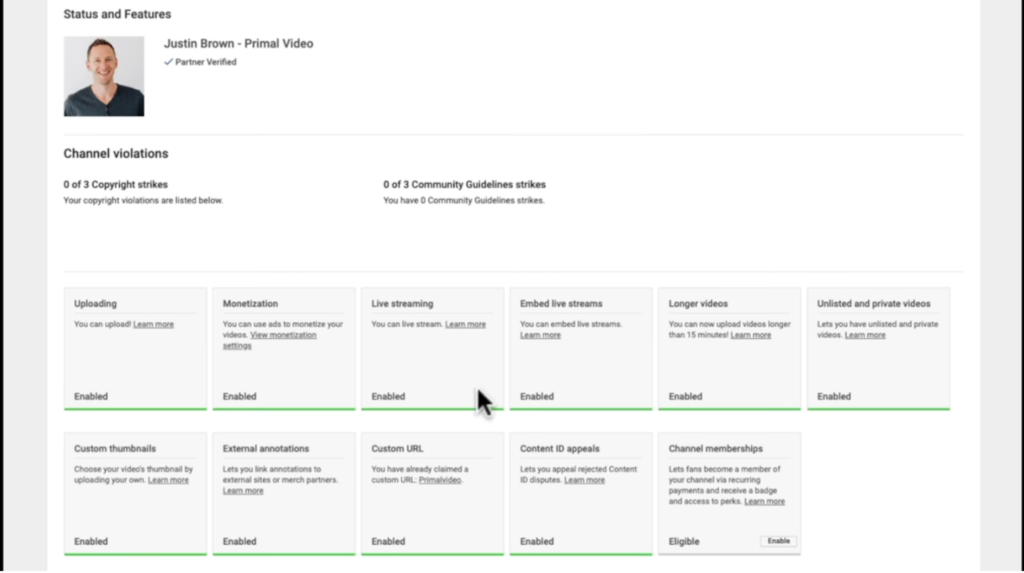
Task: Click the Enable button for Channel memberships
Action: 778,541
